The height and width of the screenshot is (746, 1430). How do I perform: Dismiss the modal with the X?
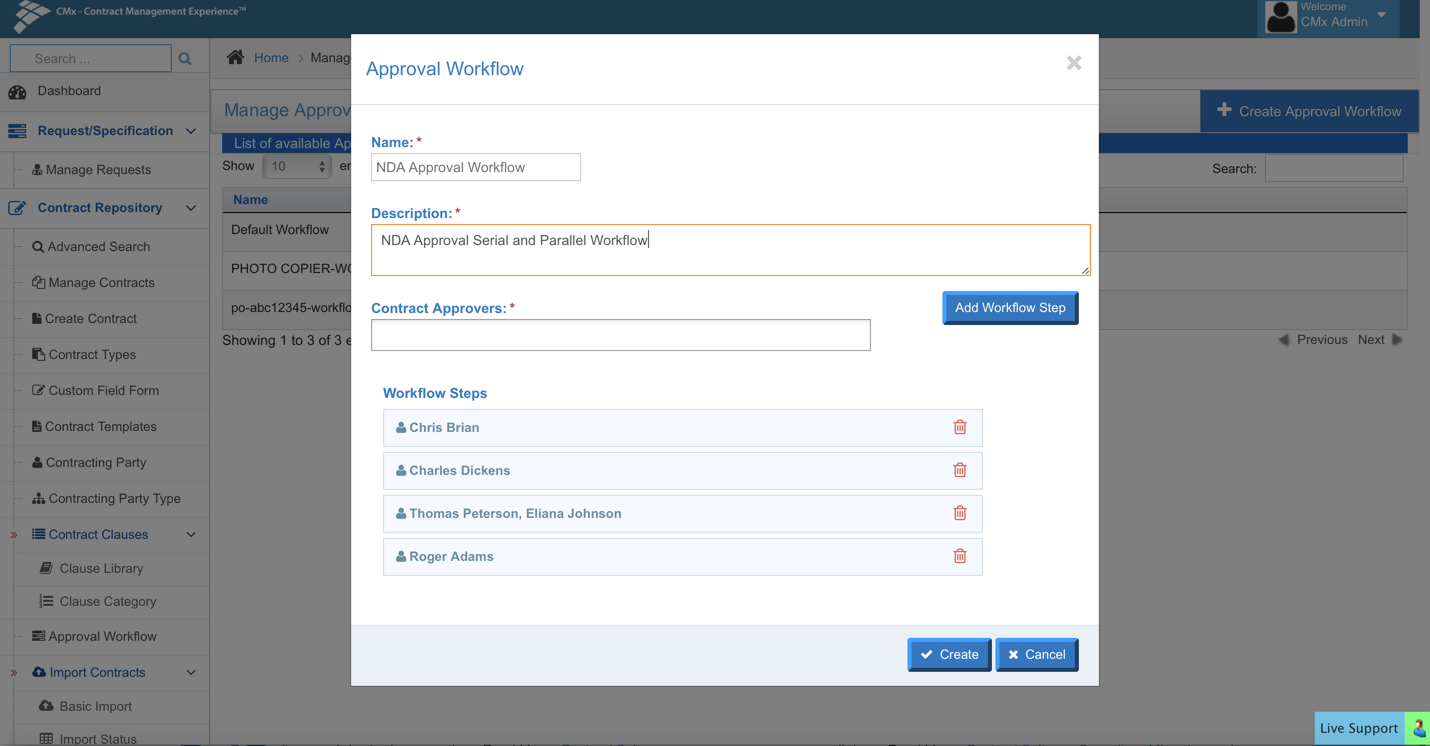coord(1073,63)
